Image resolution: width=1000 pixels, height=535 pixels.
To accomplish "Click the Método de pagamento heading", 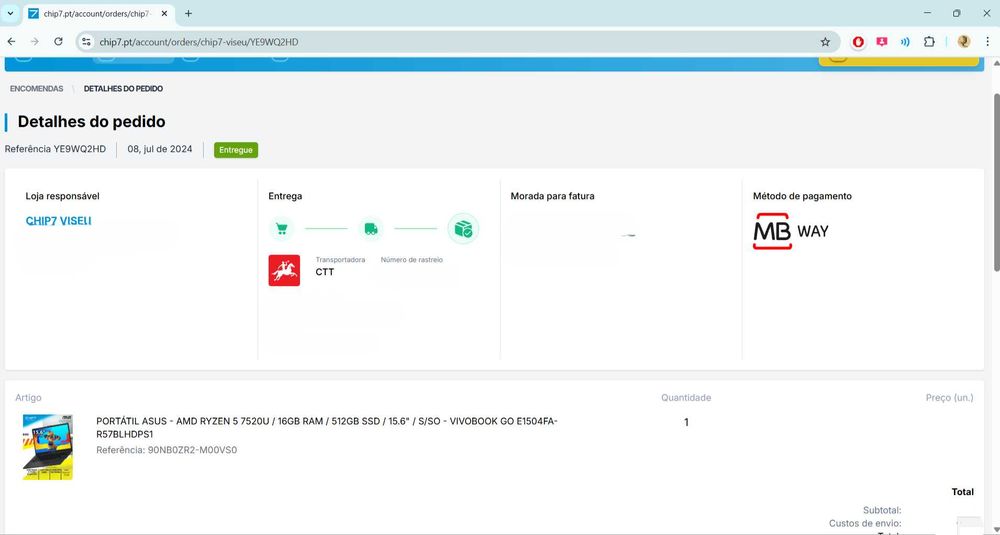I will pyautogui.click(x=802, y=196).
